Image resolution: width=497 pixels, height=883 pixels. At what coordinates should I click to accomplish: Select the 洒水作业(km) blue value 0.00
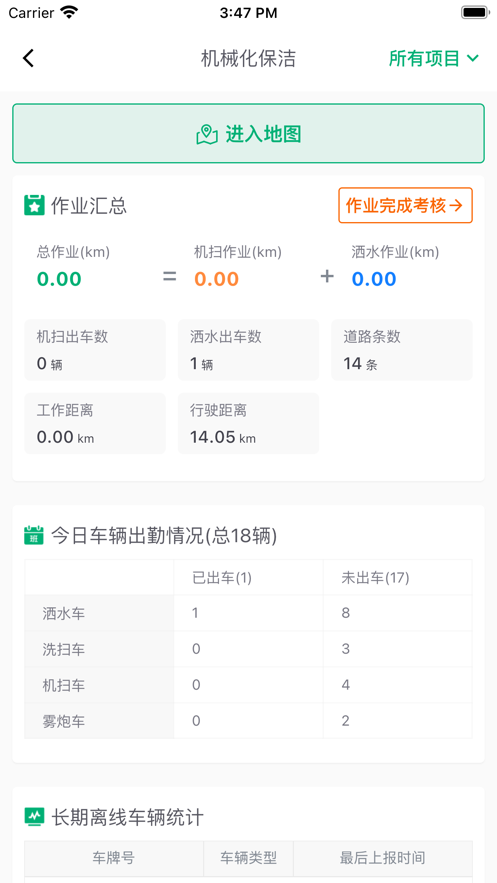[374, 279]
